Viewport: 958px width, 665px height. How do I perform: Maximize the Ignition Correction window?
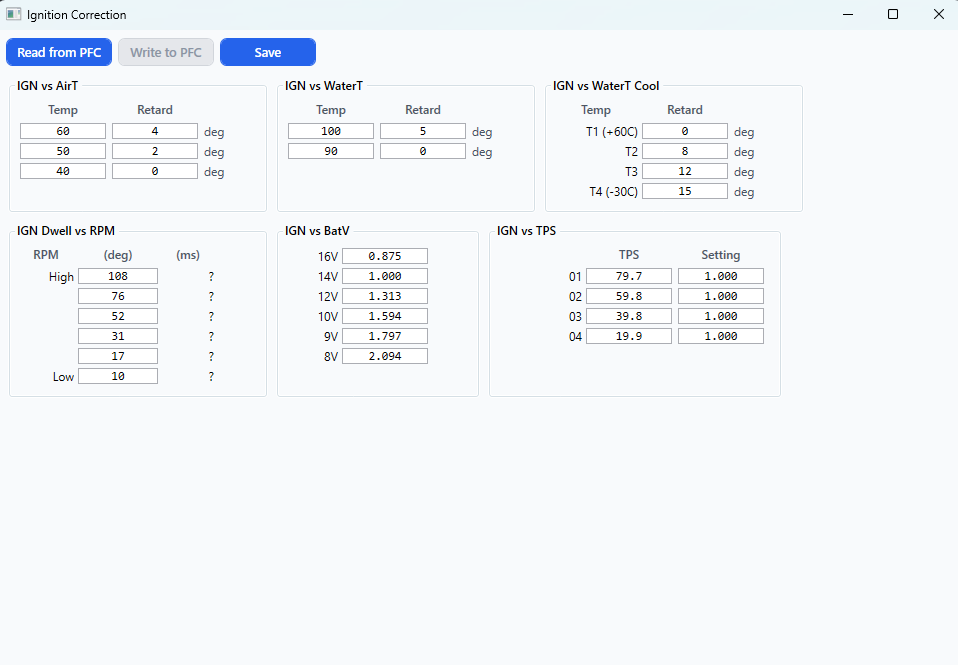click(x=893, y=14)
